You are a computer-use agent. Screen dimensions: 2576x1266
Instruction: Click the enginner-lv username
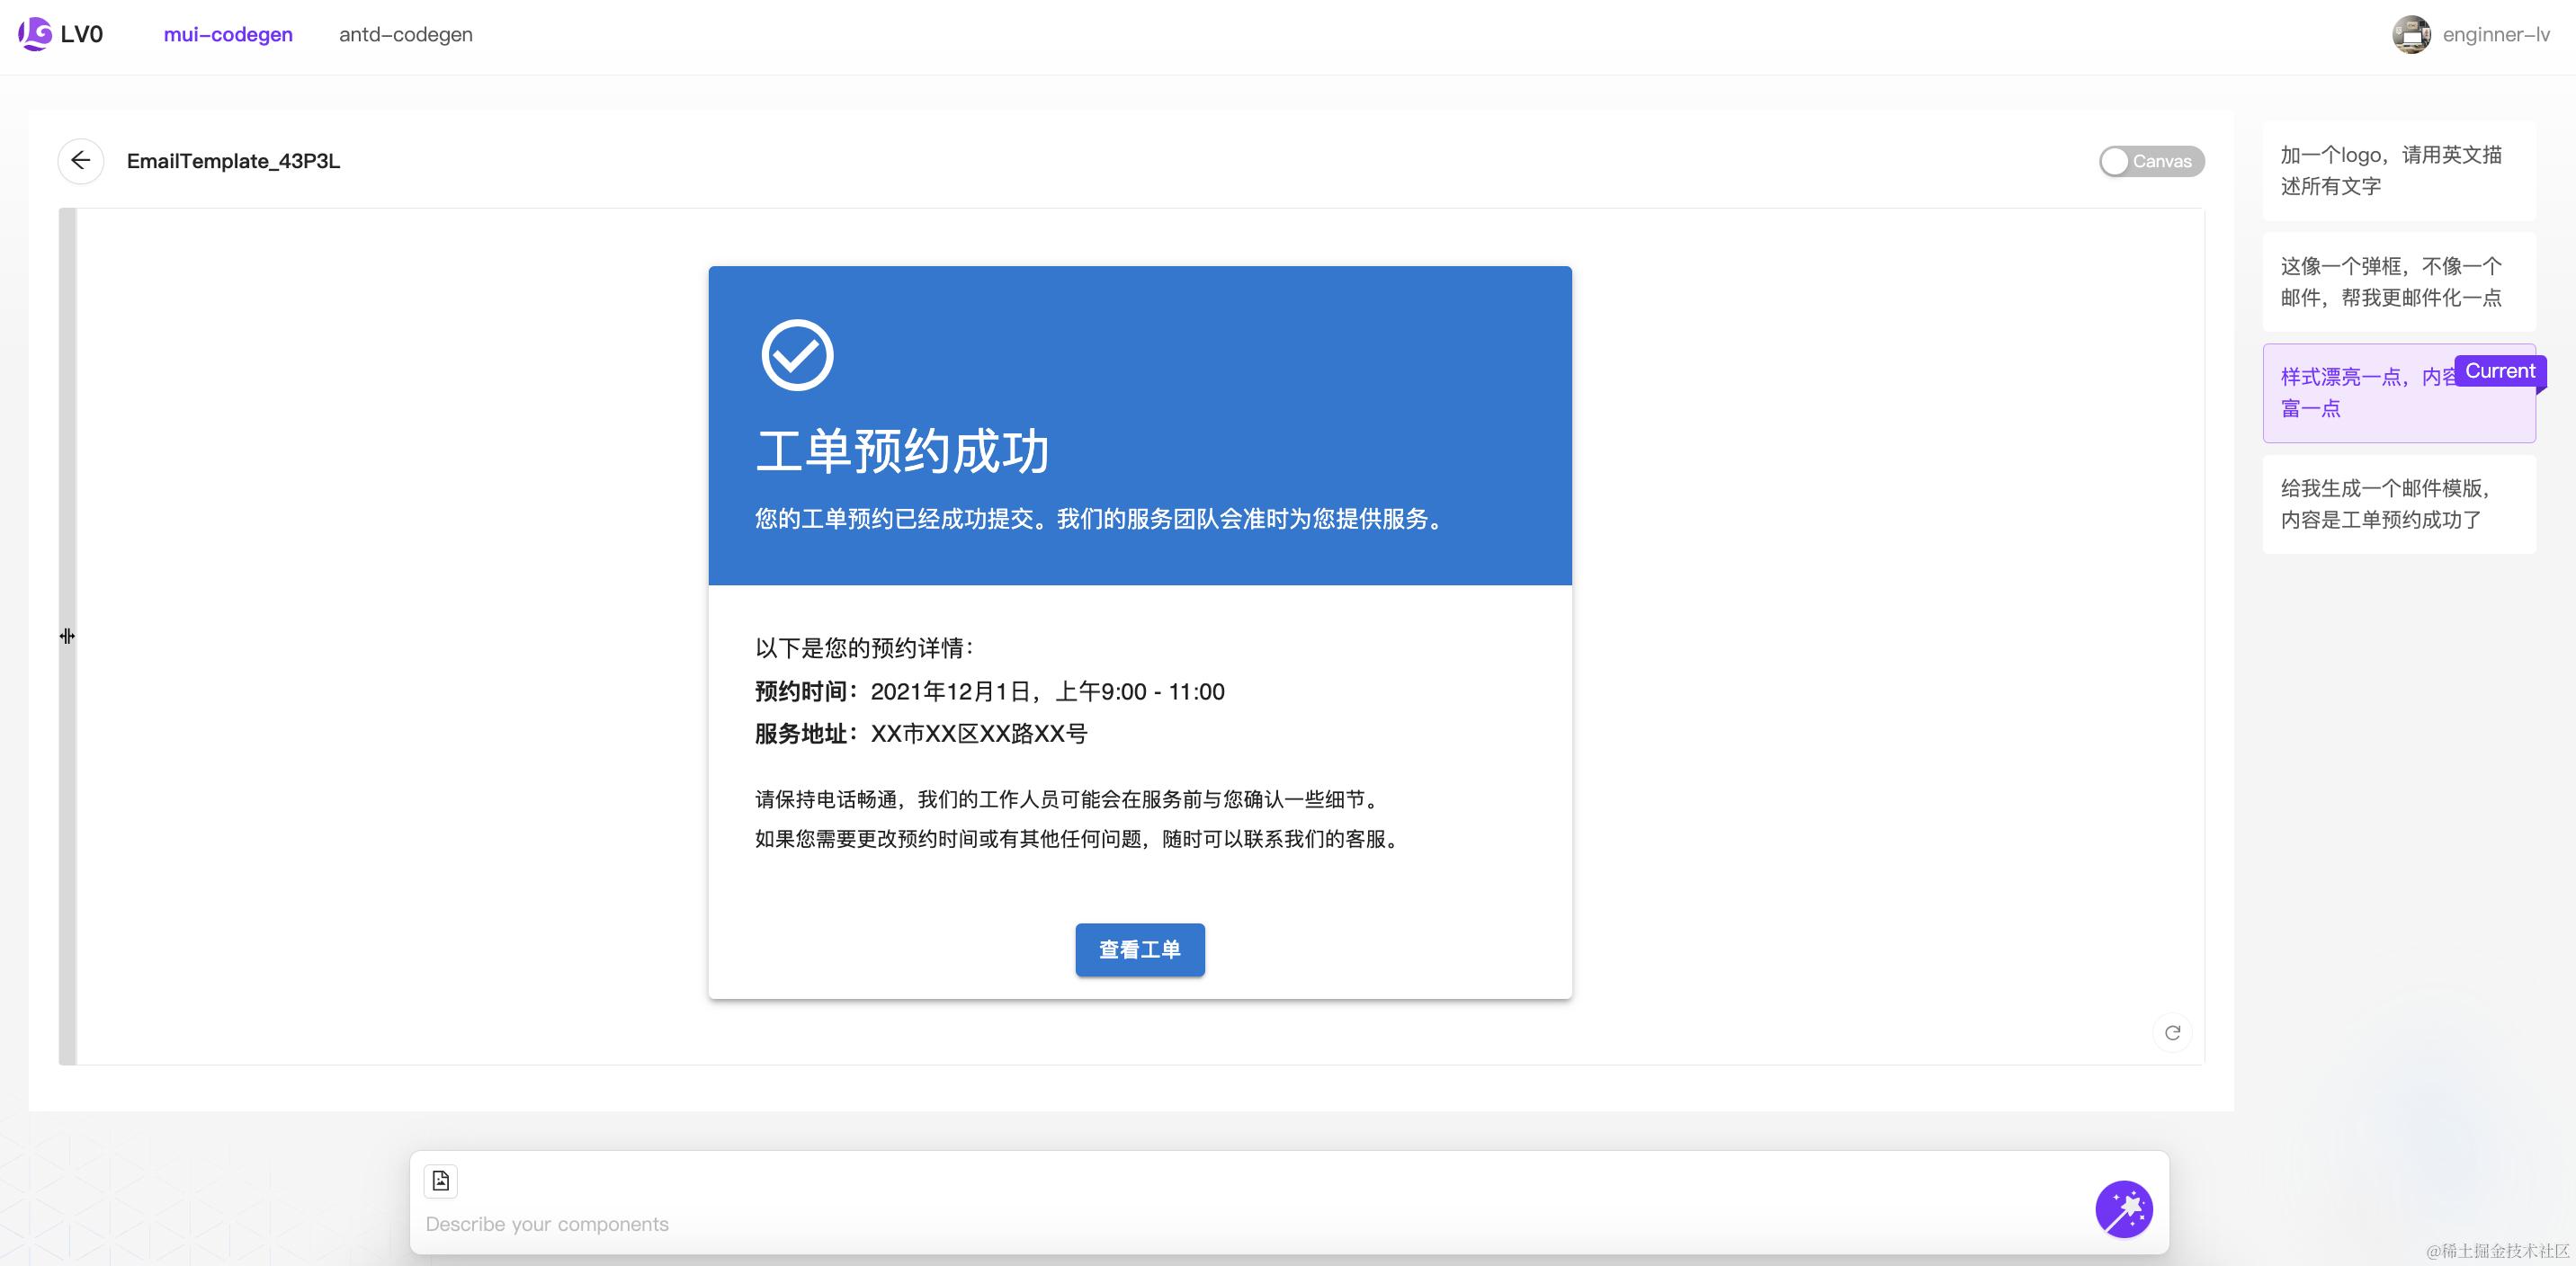pyautogui.click(x=2496, y=35)
